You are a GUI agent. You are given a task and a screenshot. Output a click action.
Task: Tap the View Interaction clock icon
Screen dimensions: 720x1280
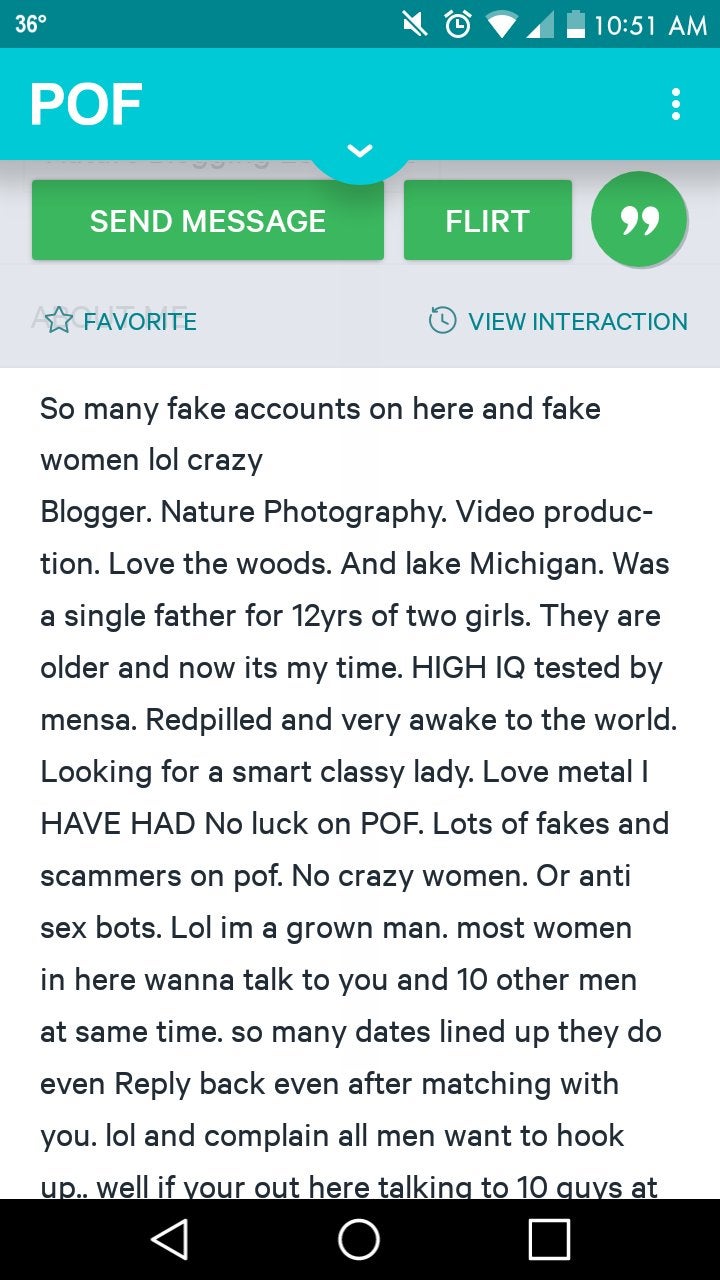tap(442, 321)
